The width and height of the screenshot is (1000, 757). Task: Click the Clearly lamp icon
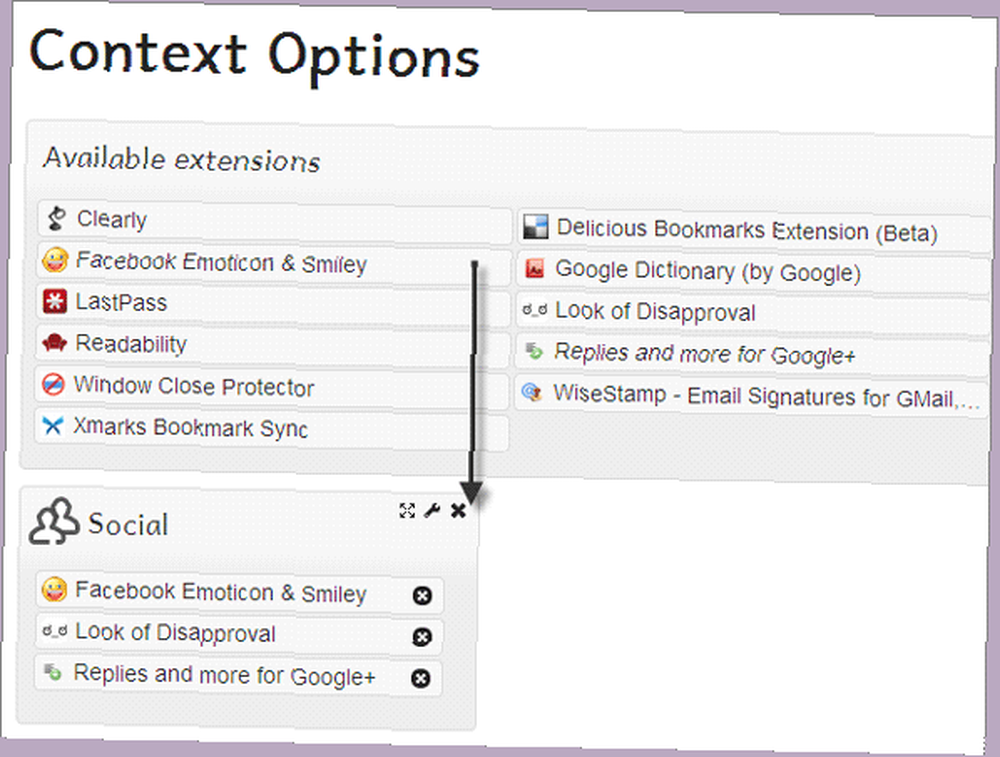click(x=57, y=218)
